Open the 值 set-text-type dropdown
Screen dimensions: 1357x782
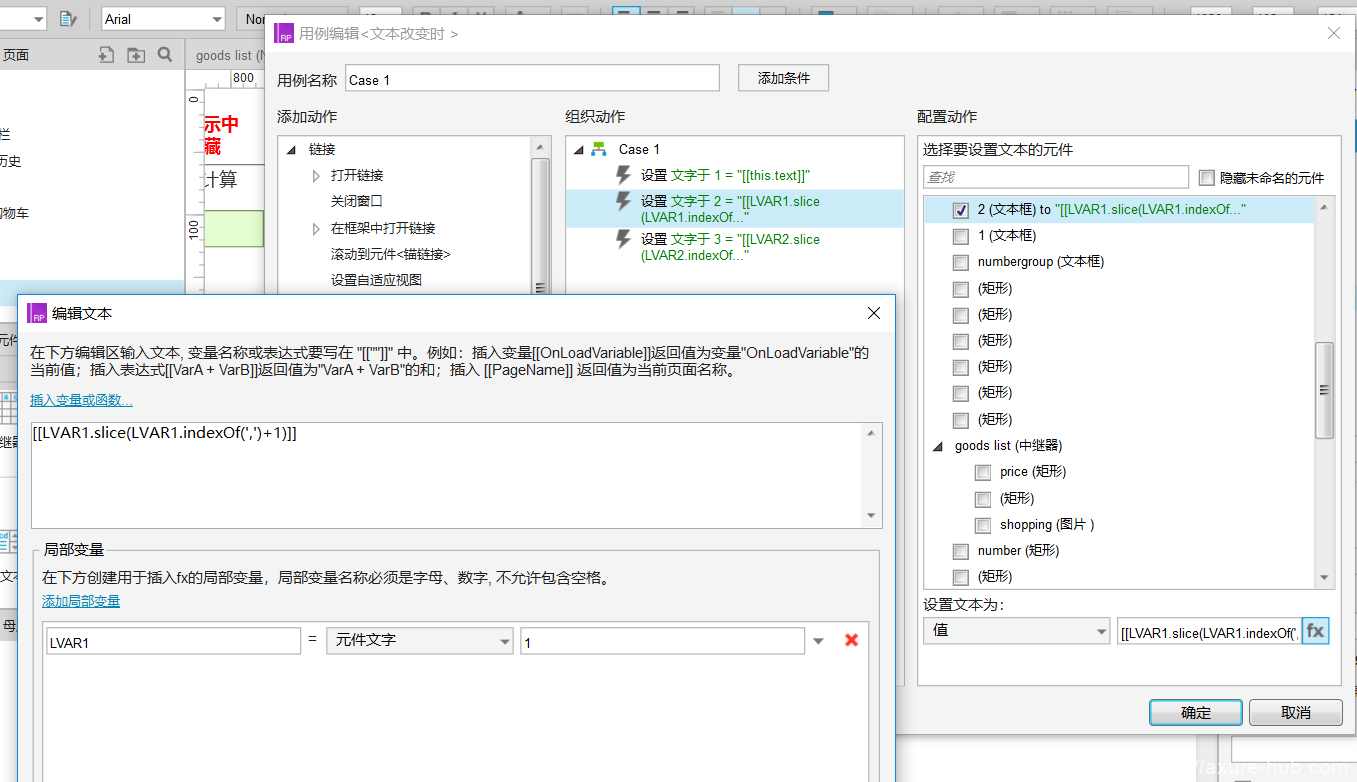[x=1101, y=632]
